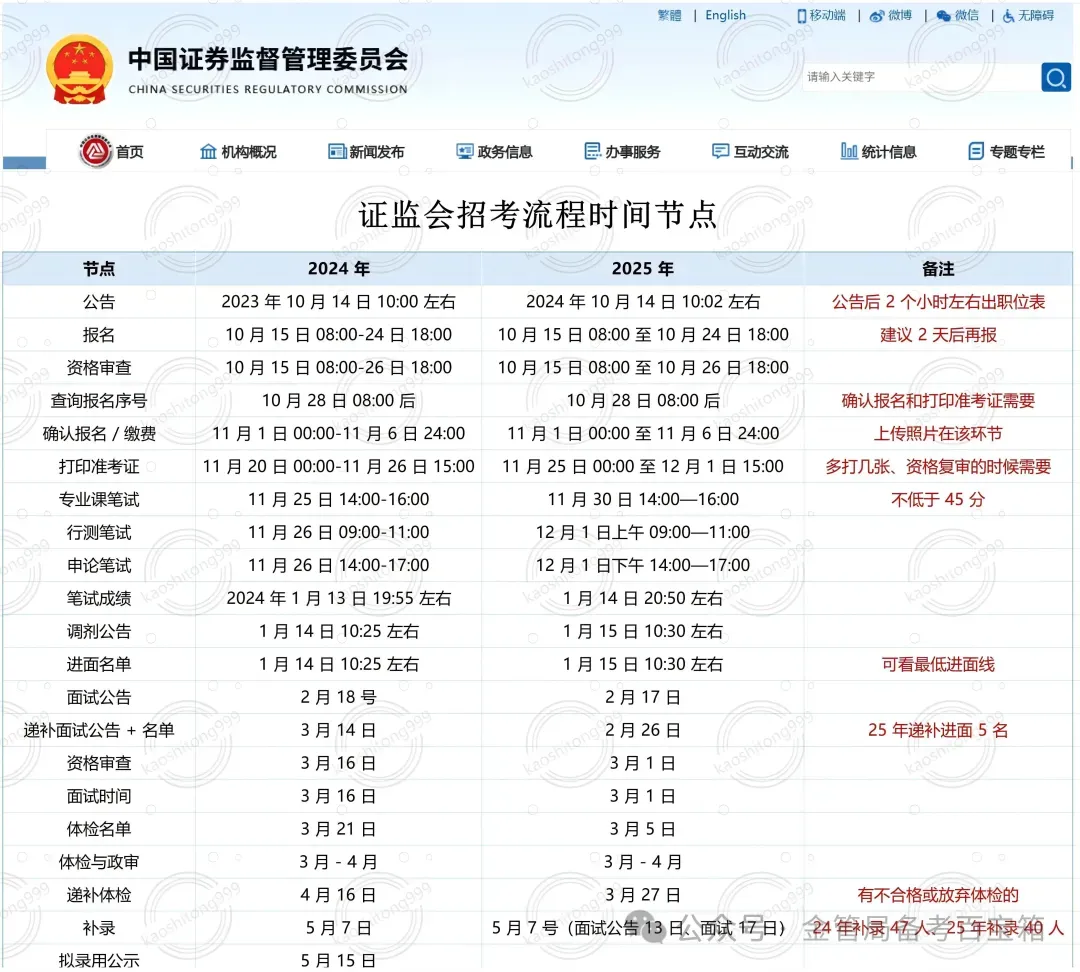
Task: Click the monitor icon beside 政务信息
Action: click(x=465, y=152)
